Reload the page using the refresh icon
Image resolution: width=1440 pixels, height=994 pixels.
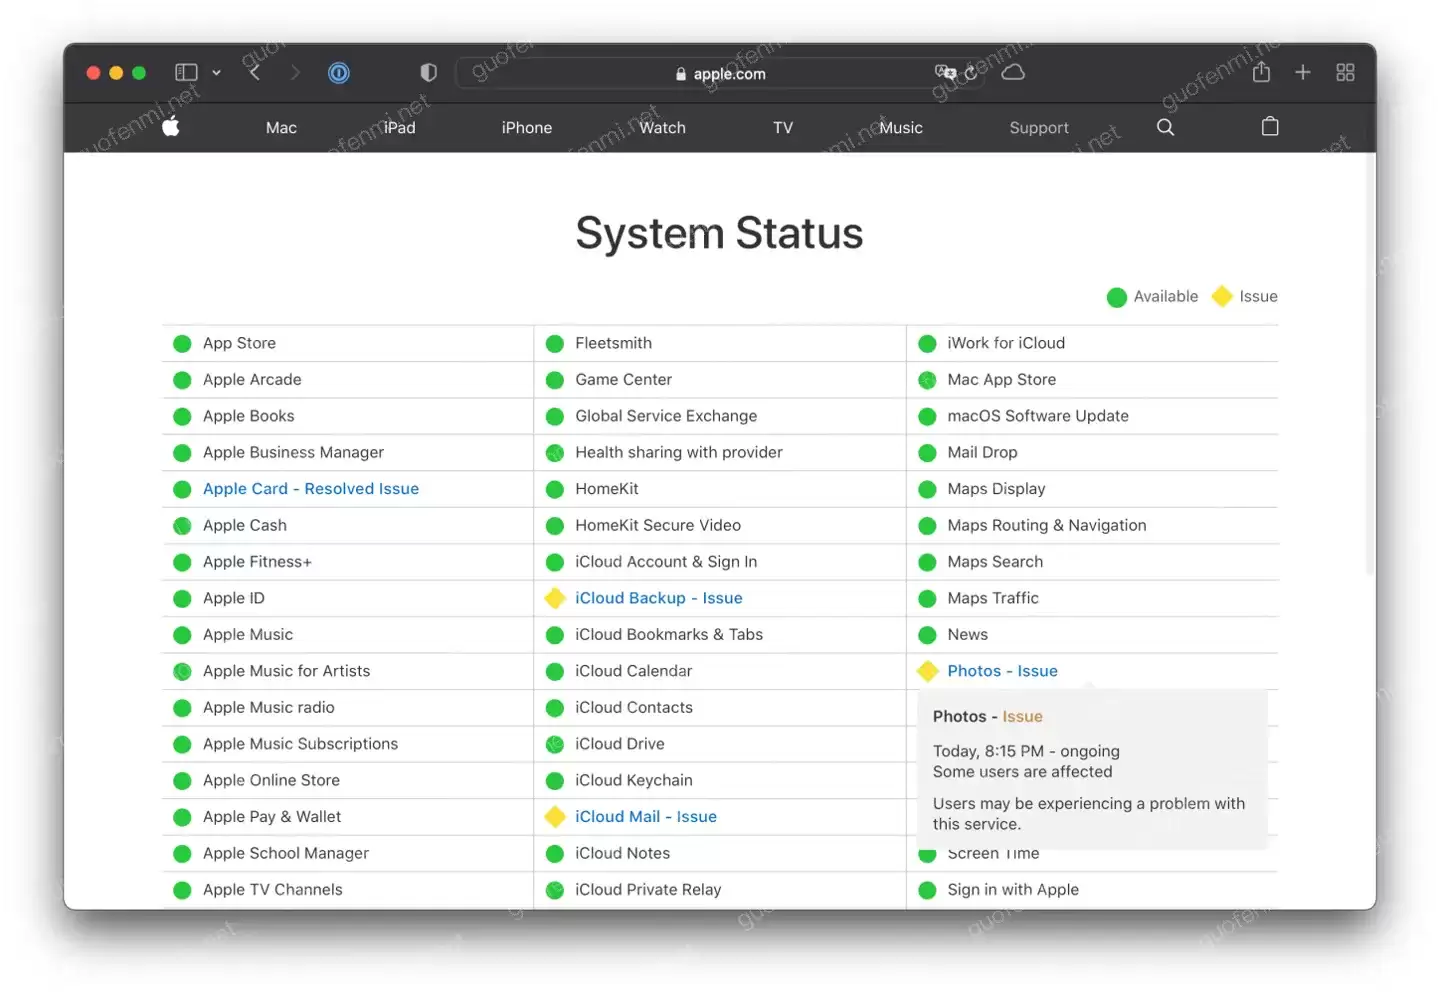[968, 73]
